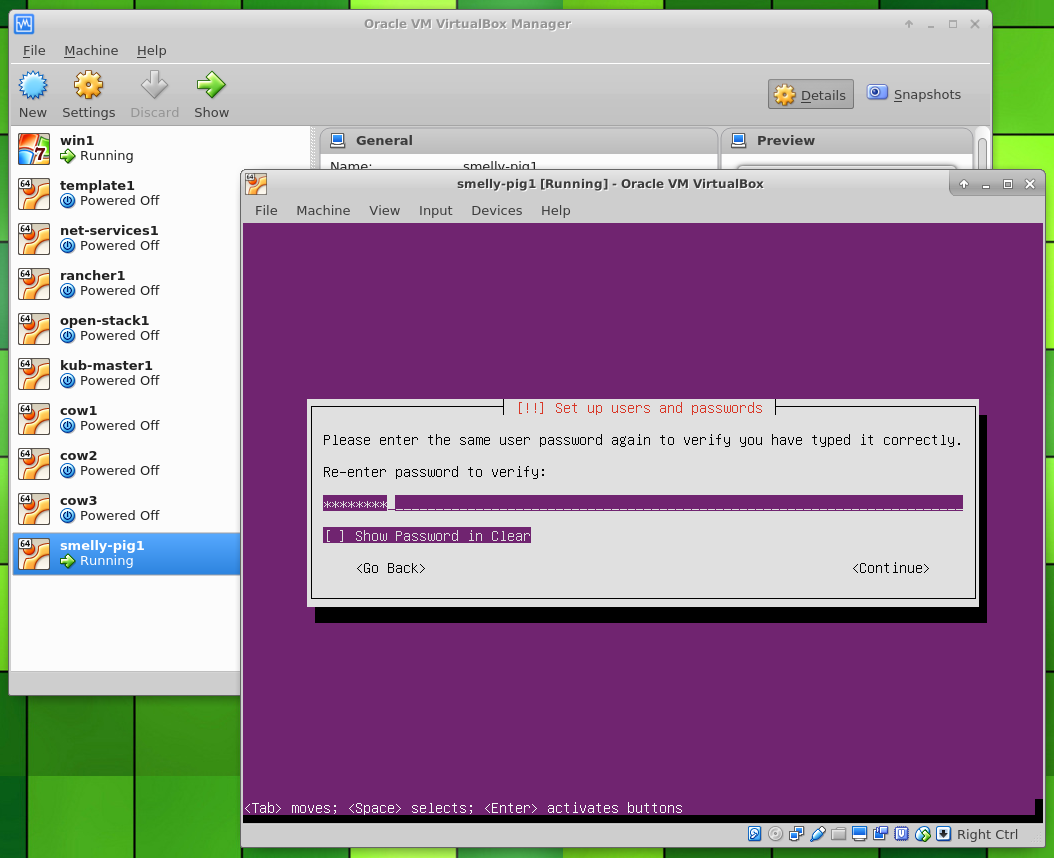Click Right Ctrl host key indicator
The image size is (1054, 858).
[x=987, y=834]
